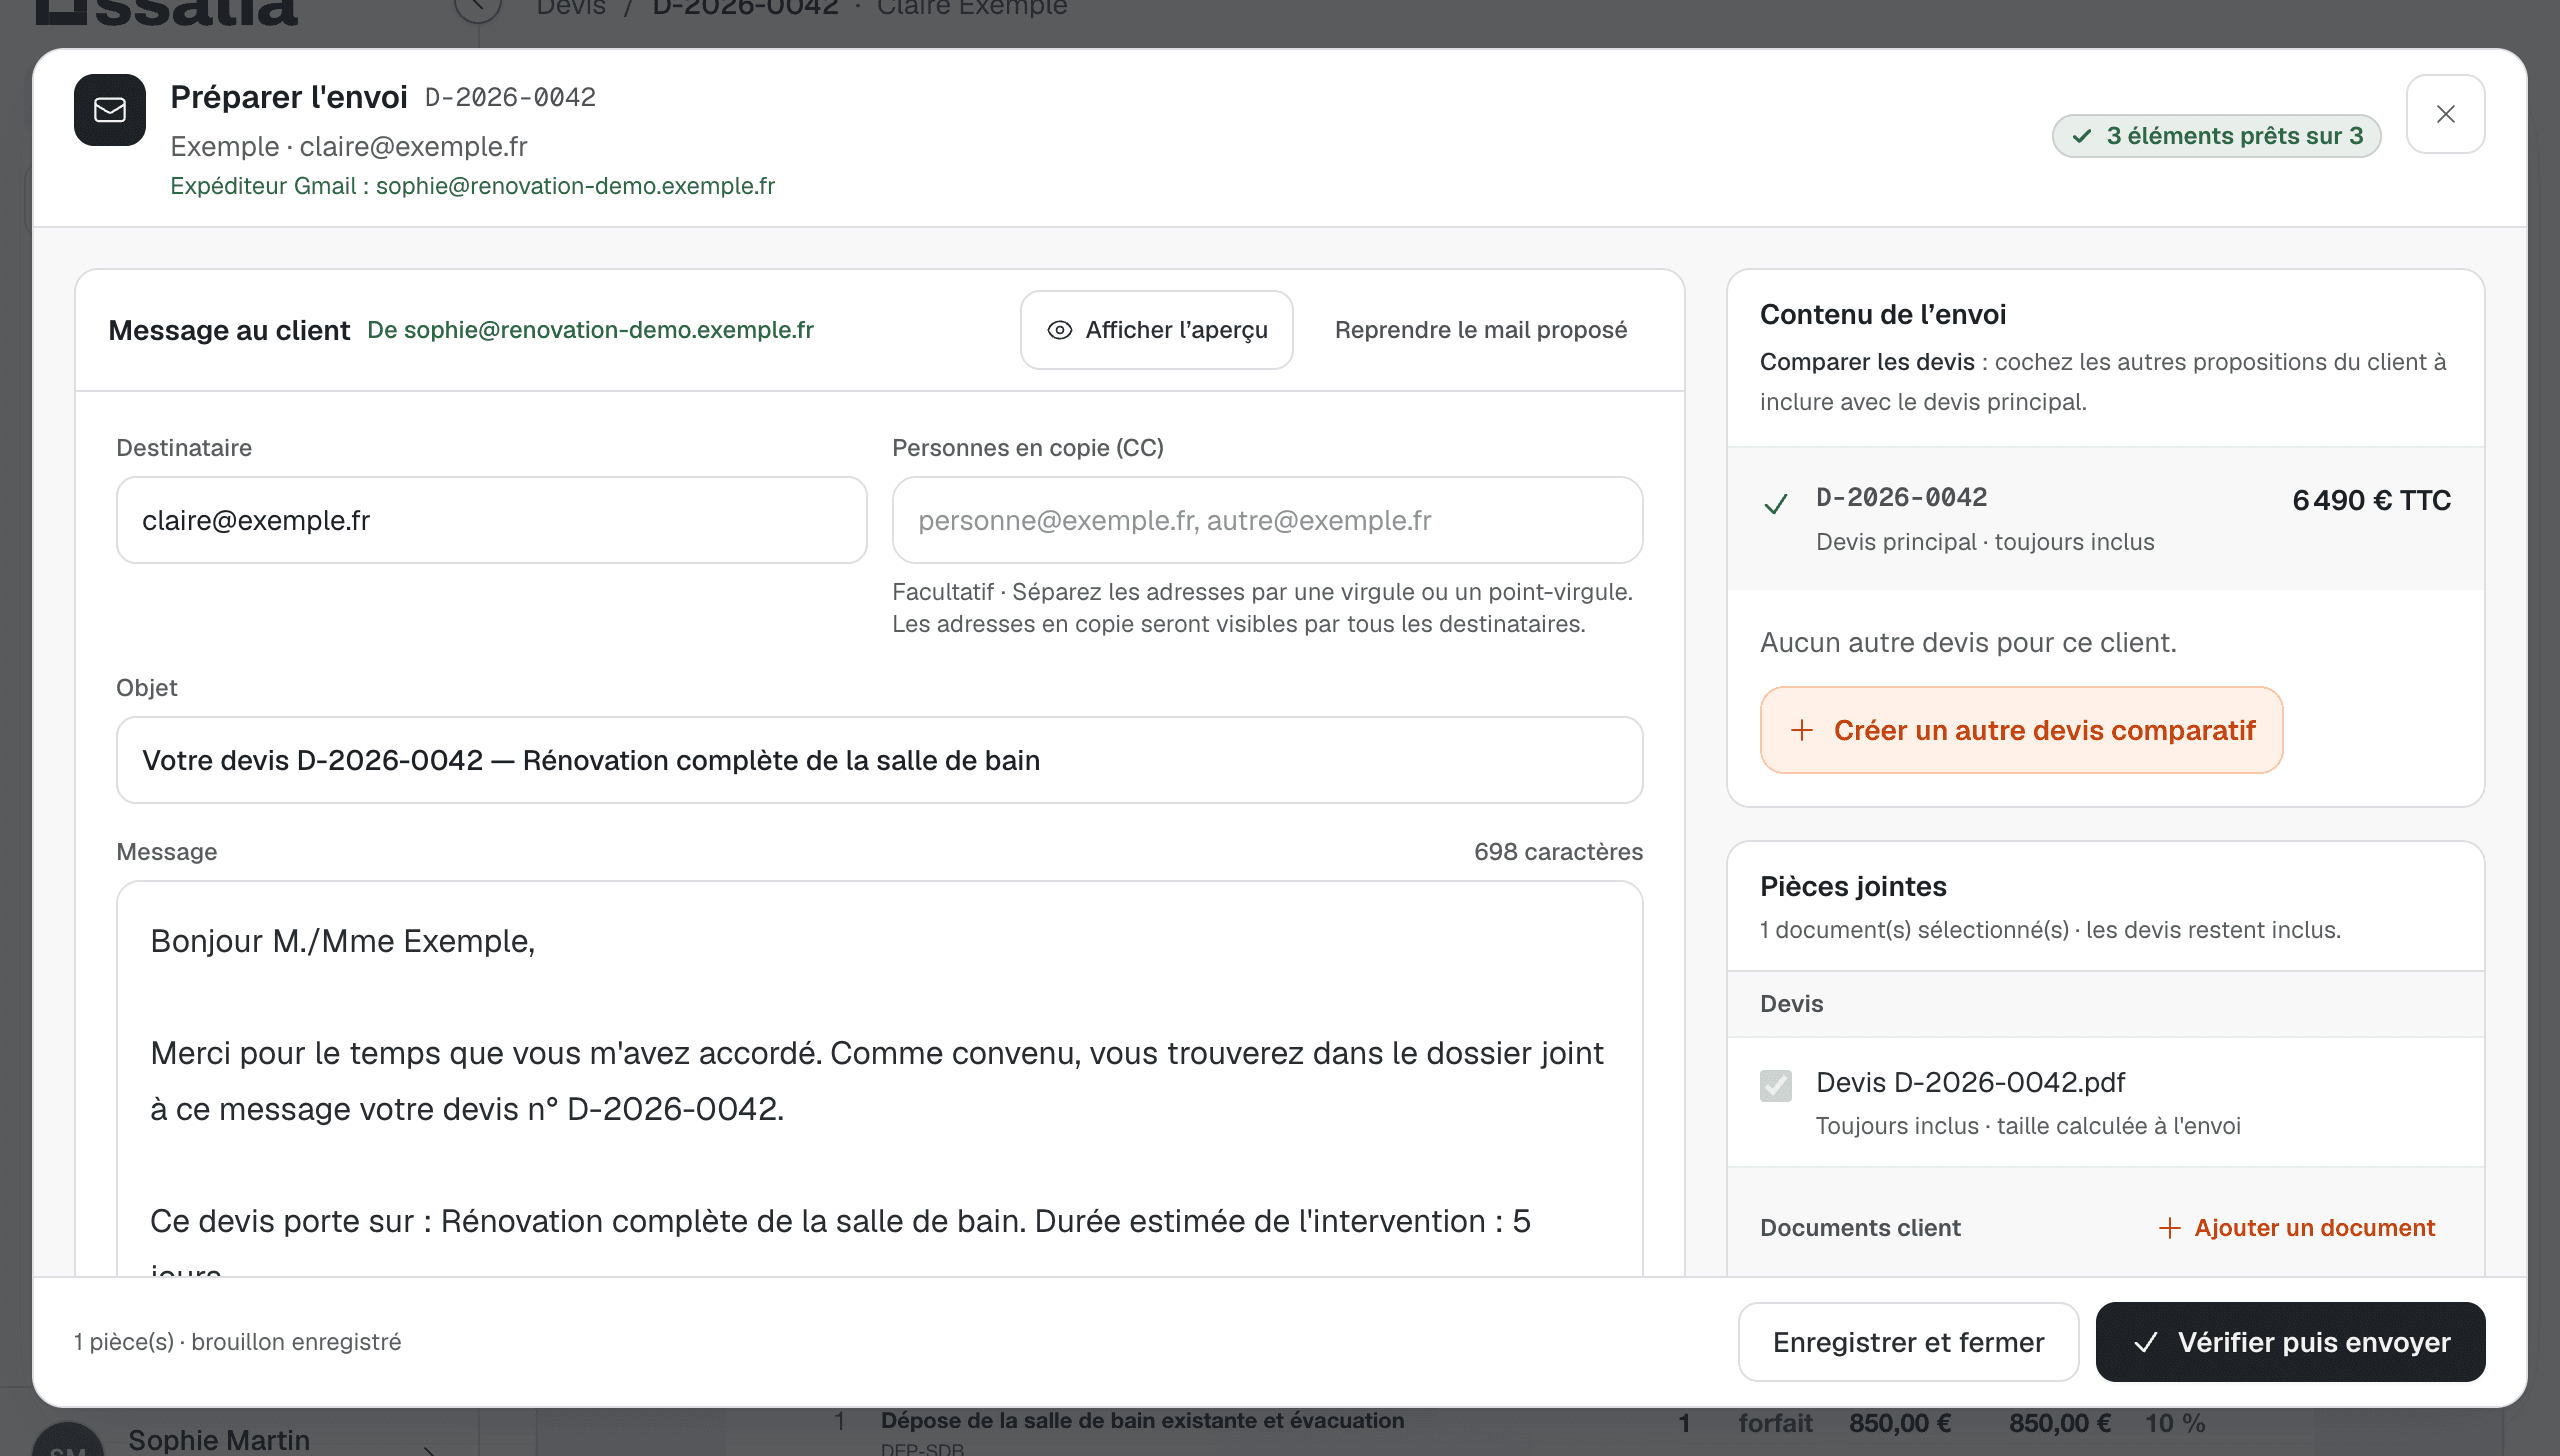The width and height of the screenshot is (2560, 1456).
Task: Toggle the Devis D-2026-0042.pdf checkbox
Action: tap(1776, 1085)
